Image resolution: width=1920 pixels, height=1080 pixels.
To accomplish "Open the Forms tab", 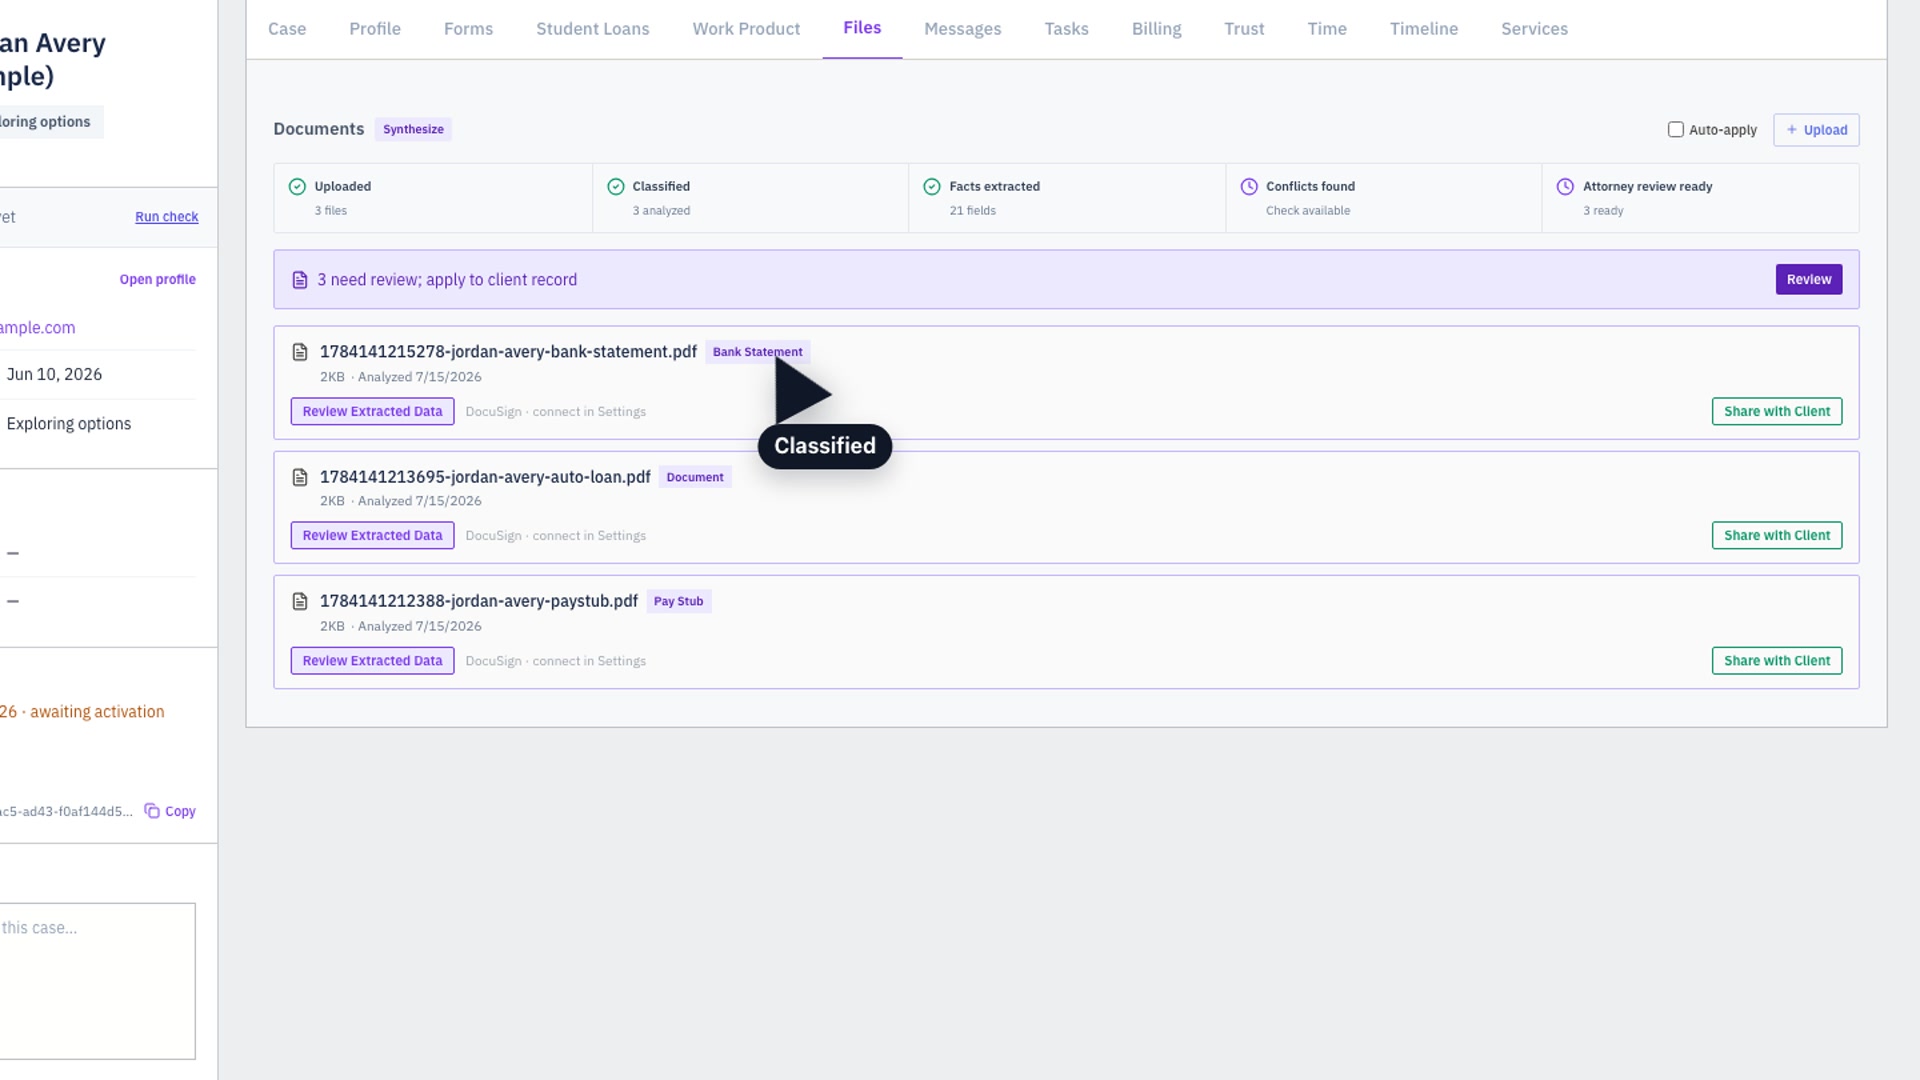I will (x=468, y=29).
